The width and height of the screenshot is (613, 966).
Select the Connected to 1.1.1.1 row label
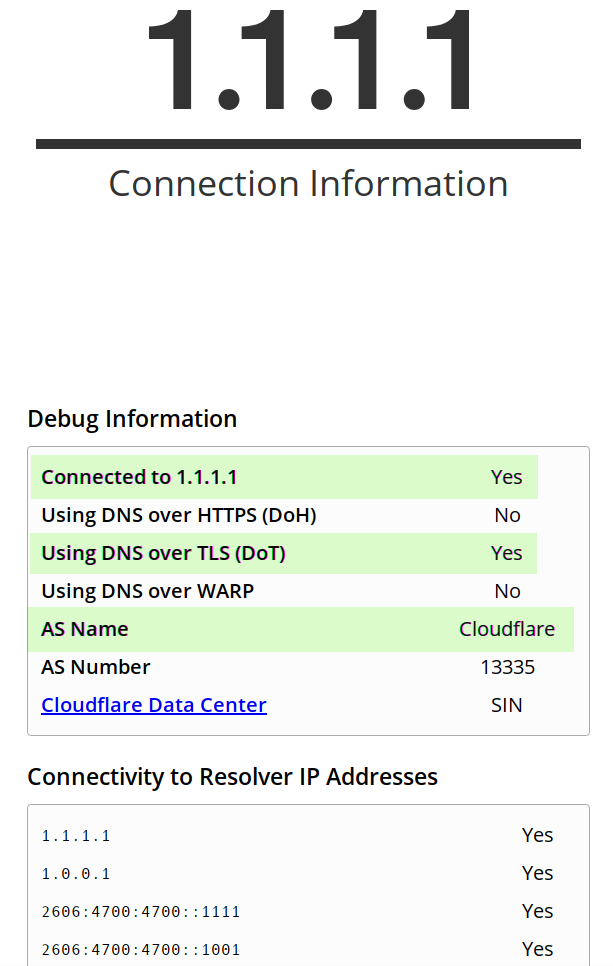(x=139, y=477)
